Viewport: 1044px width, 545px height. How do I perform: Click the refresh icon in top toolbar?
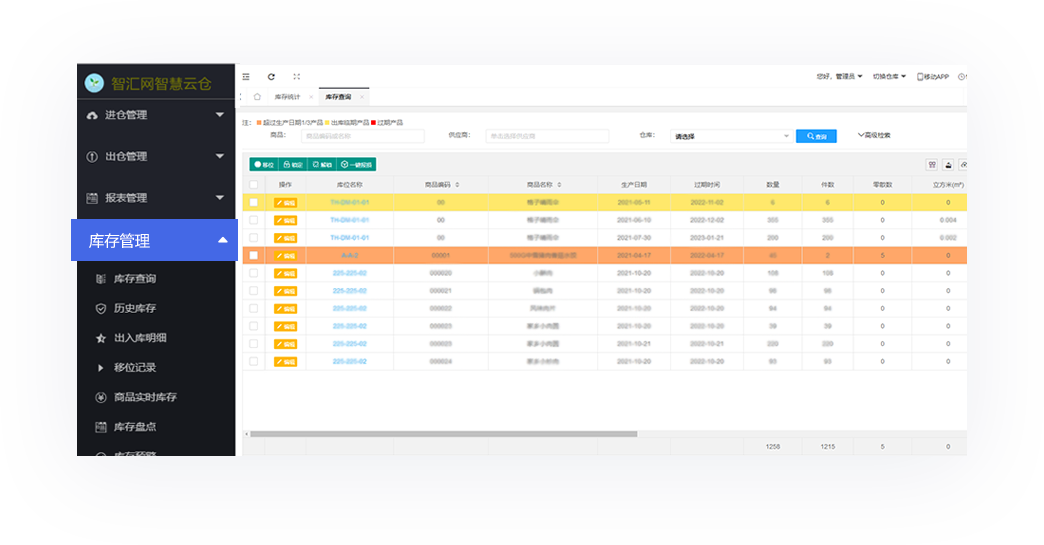[x=271, y=76]
